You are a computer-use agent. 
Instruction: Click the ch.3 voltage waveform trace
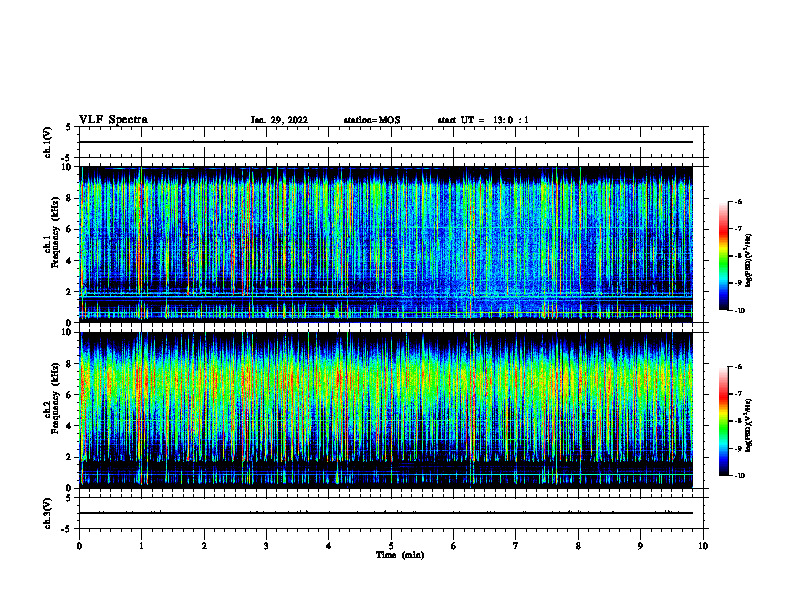(x=386, y=513)
